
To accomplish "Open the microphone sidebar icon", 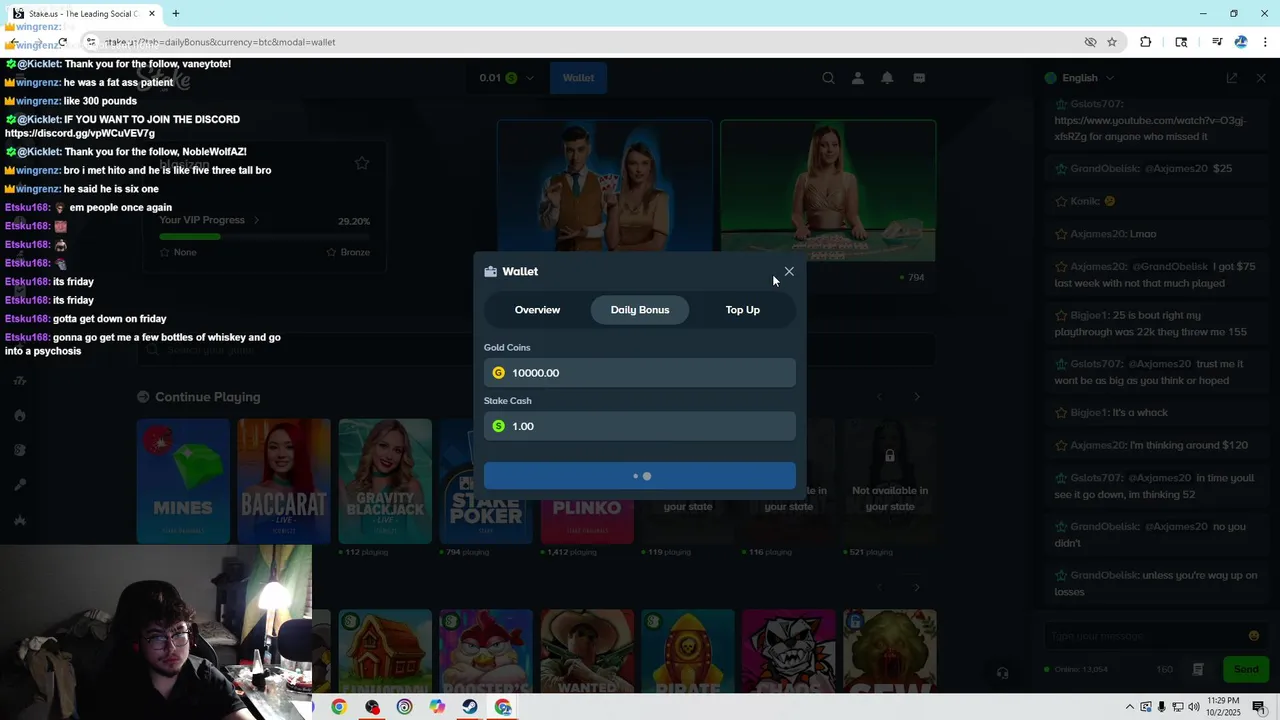I will [20, 485].
